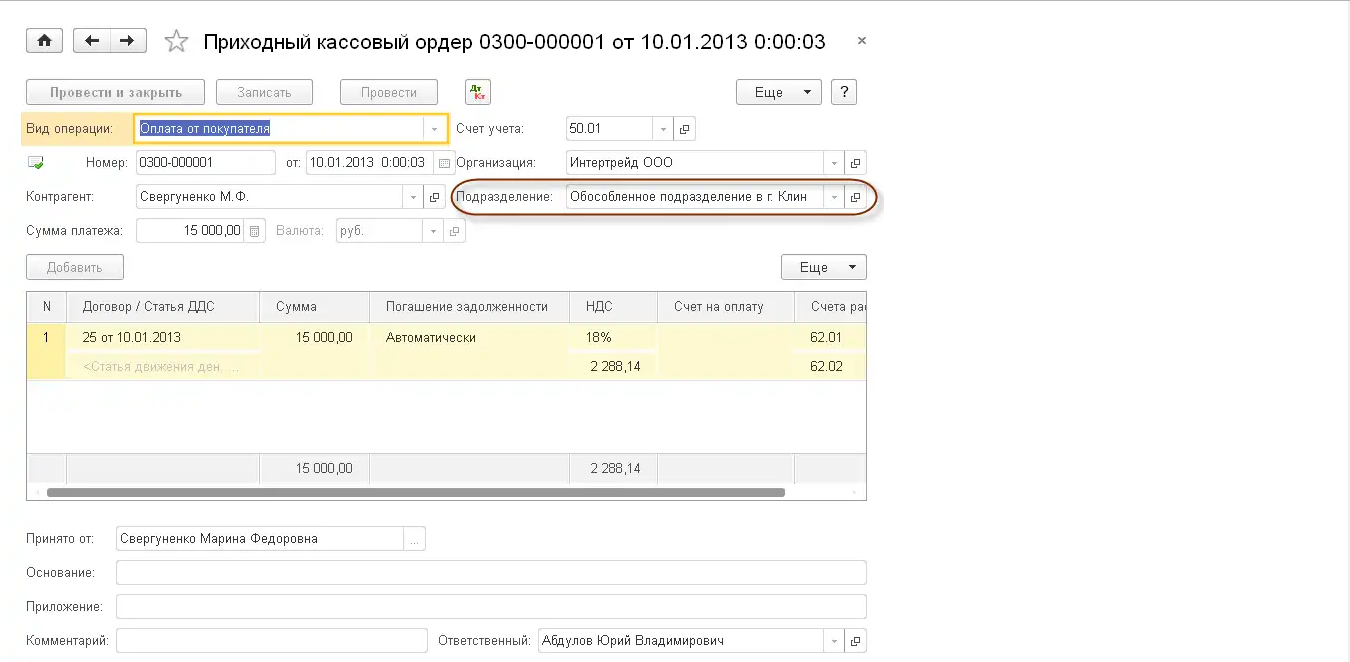Open calendar picker next to document date
Viewport: 1350px width, 662px height.
pos(443,163)
